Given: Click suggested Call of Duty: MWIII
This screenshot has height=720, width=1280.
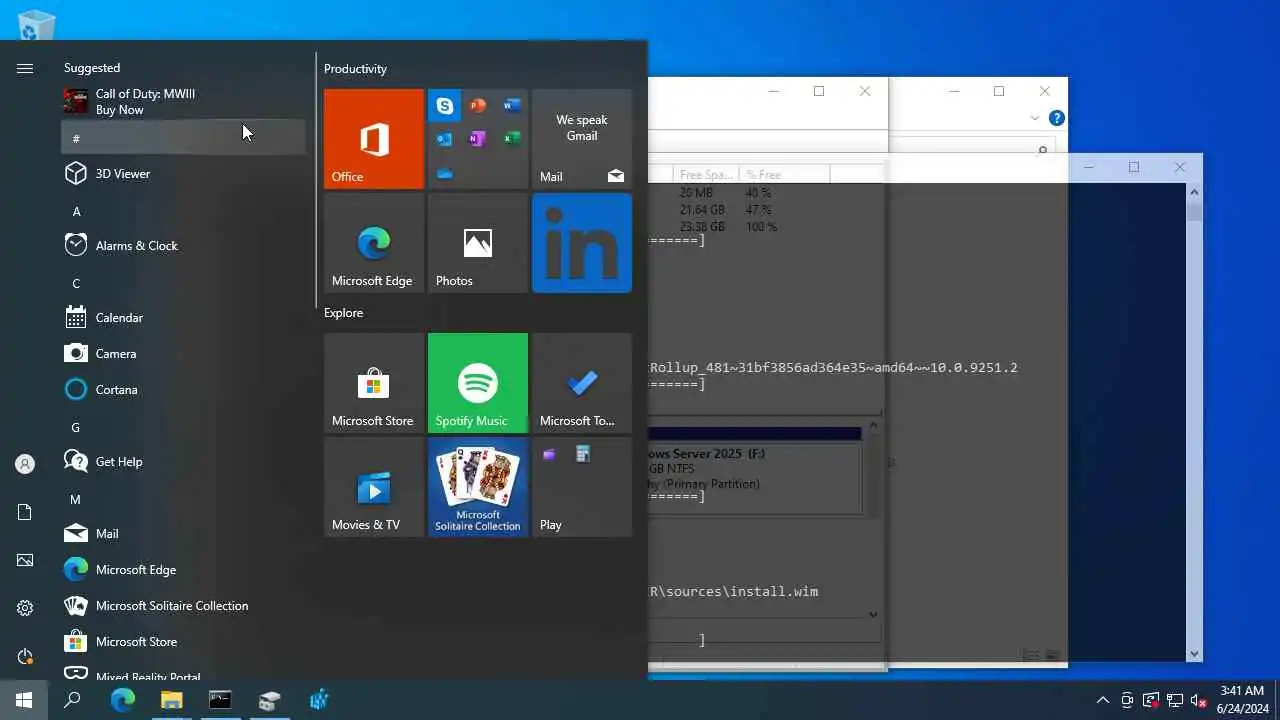Looking at the screenshot, I should point(184,102).
